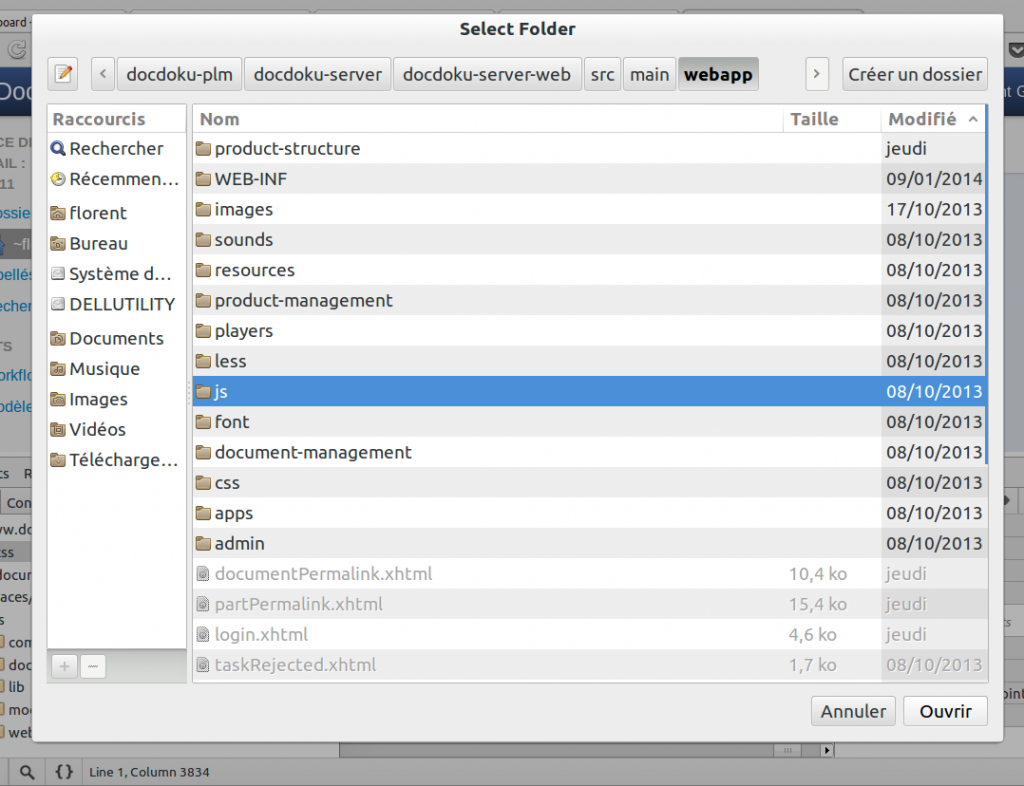This screenshot has height=786, width=1024.
Task: Click the path bar right scroll arrow
Action: [x=817, y=74]
